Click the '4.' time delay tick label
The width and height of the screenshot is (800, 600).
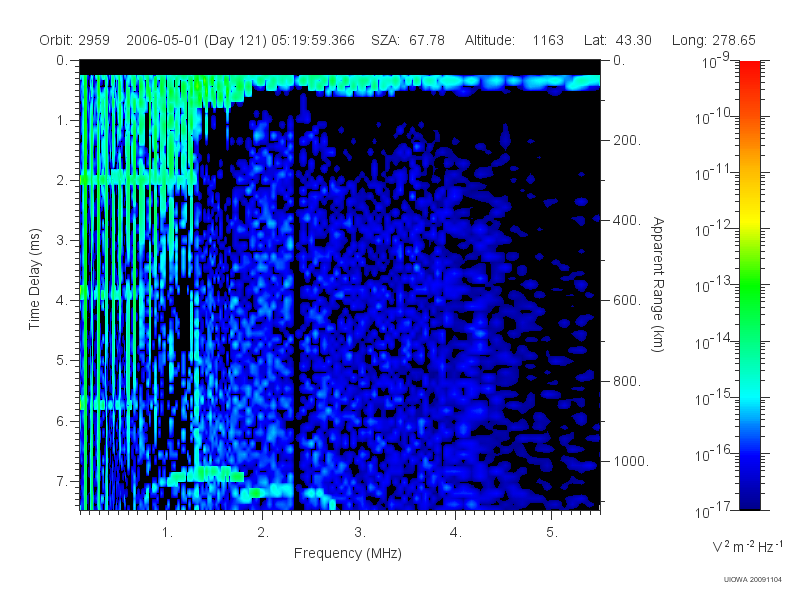[x=61, y=301]
